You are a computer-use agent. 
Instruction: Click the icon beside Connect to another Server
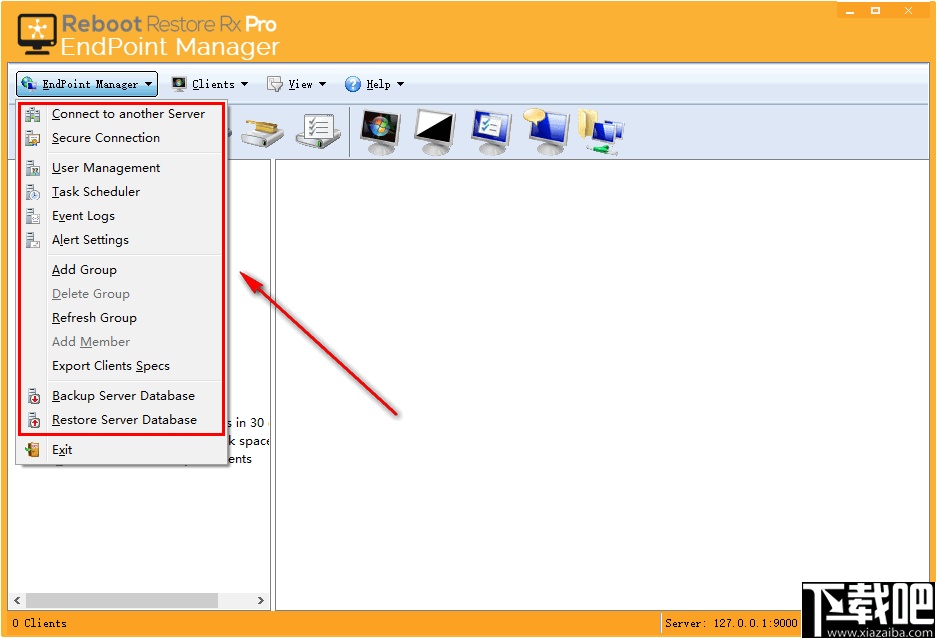coord(33,114)
